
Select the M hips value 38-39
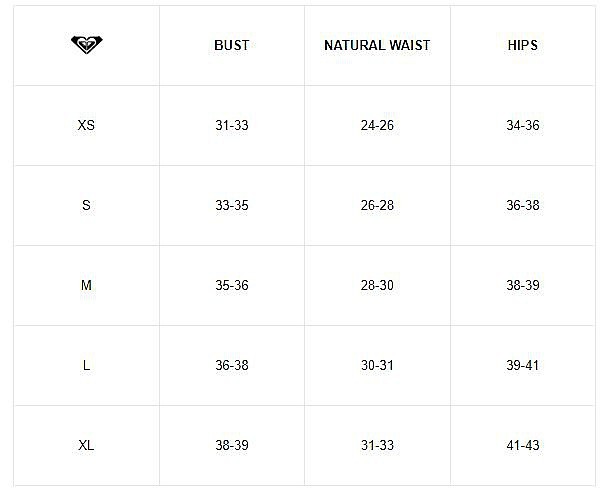523,285
